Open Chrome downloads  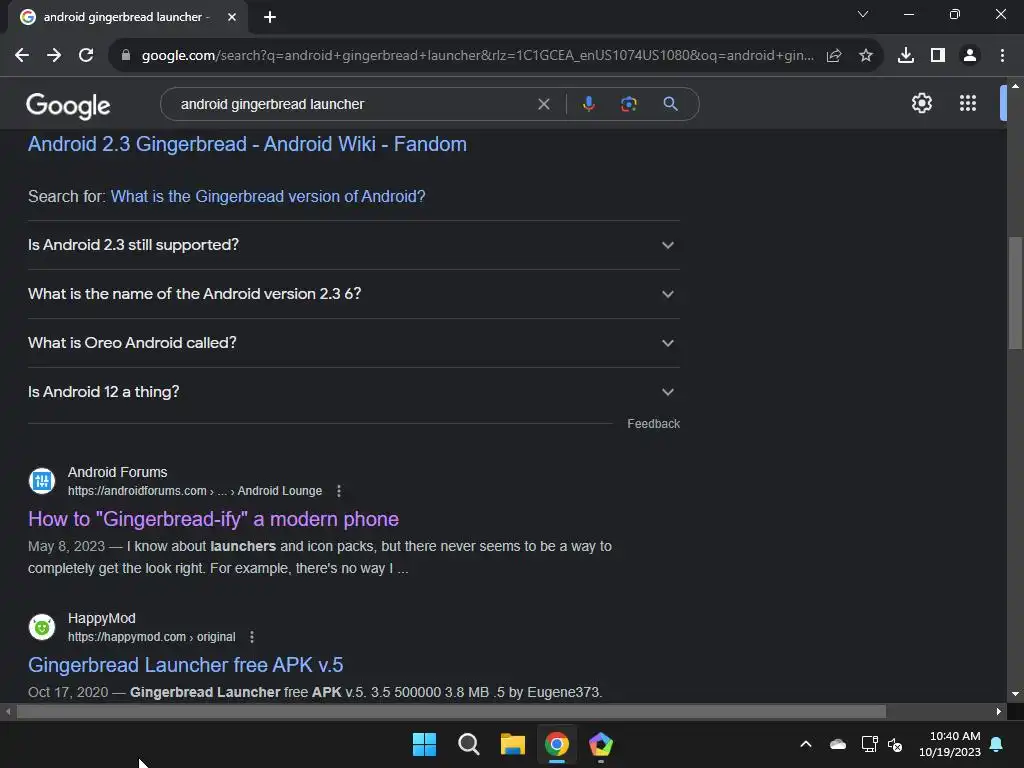[906, 56]
